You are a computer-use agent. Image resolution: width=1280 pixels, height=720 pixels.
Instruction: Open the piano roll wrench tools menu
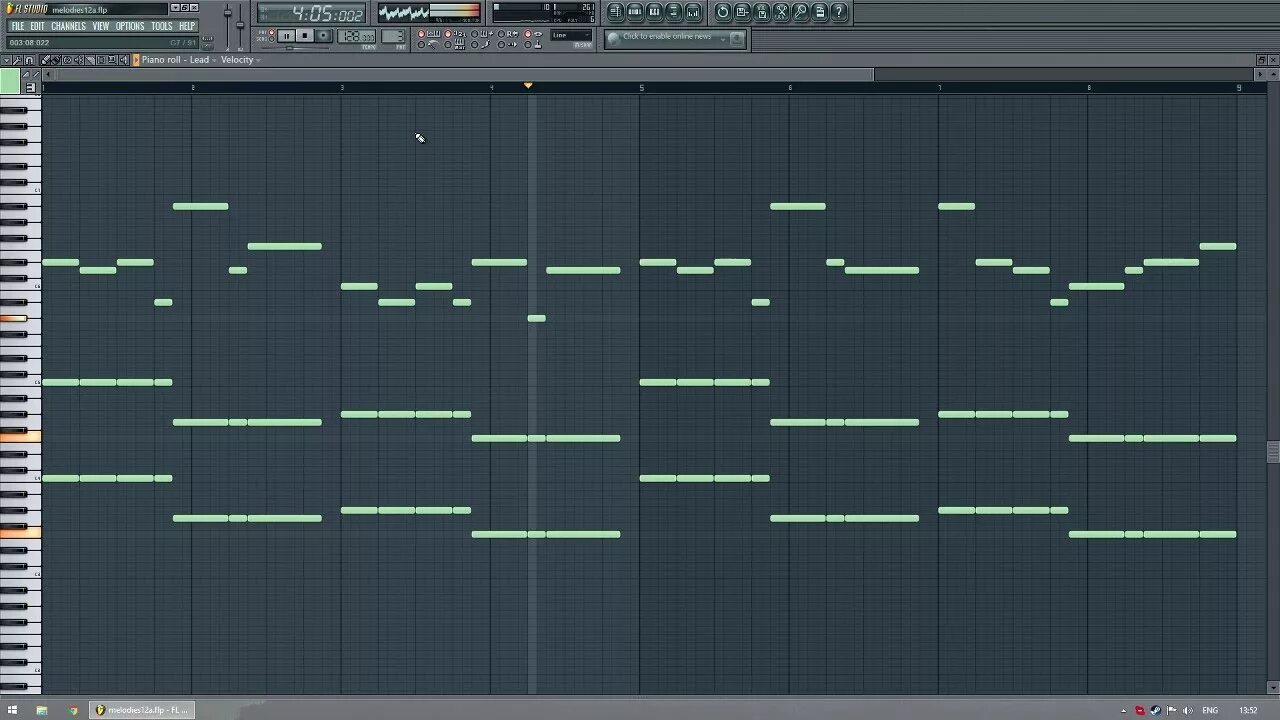click(17, 60)
